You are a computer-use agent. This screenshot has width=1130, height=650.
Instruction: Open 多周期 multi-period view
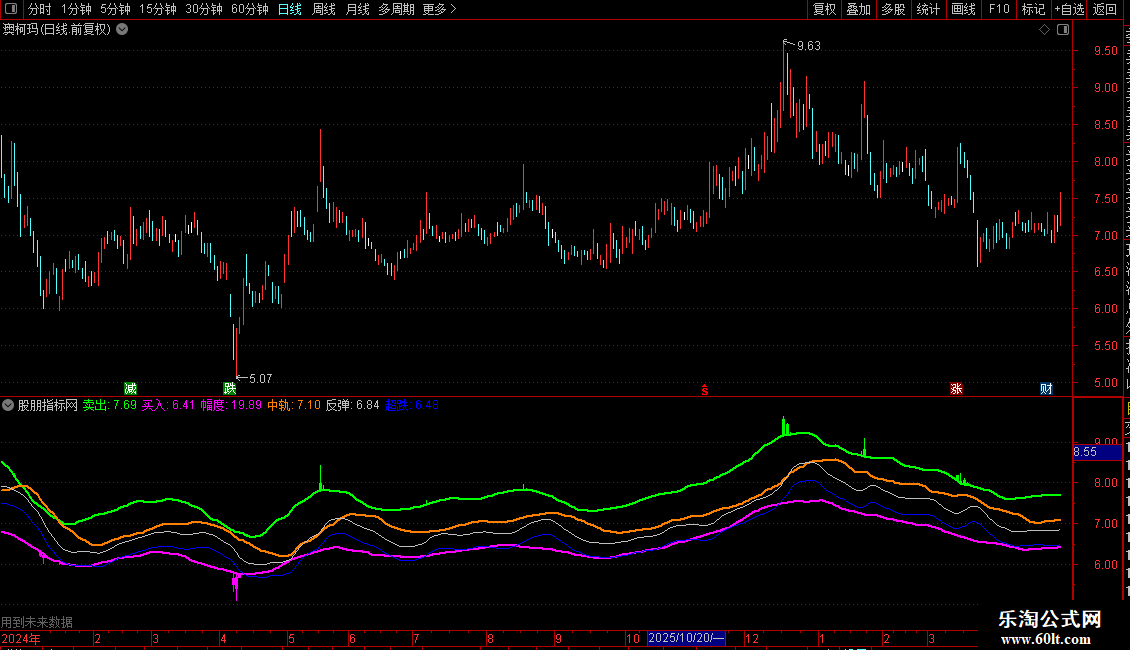point(396,9)
